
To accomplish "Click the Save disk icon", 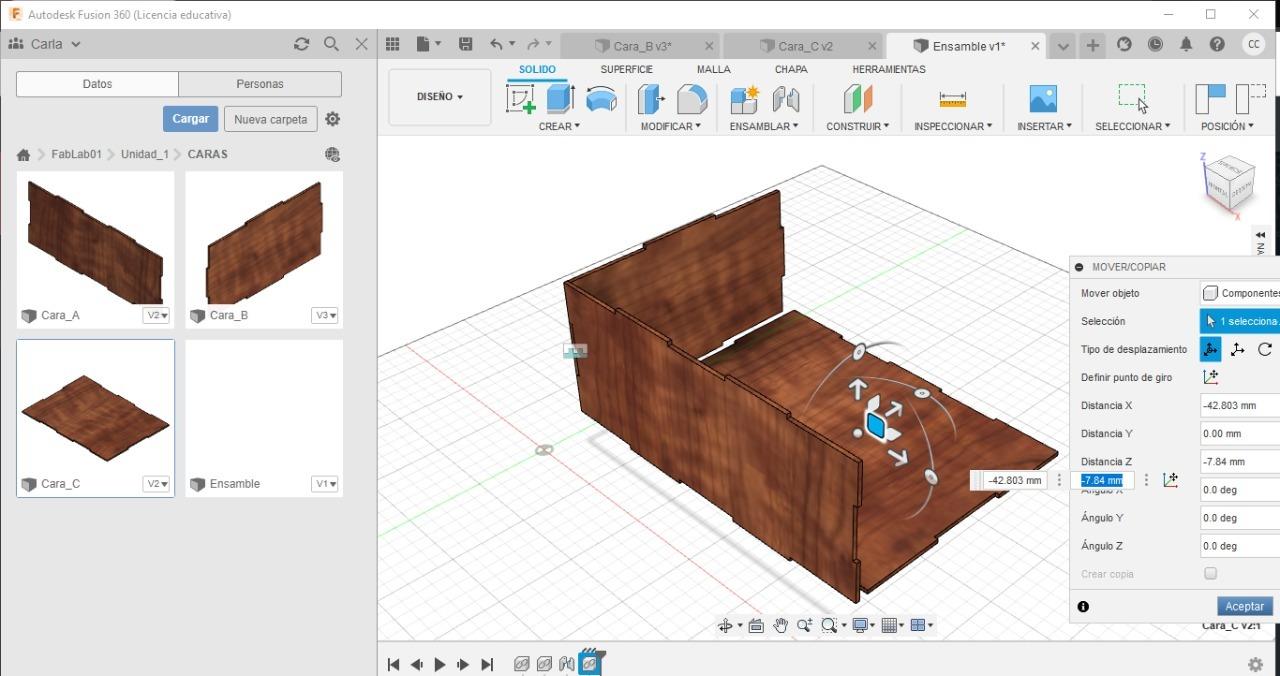I will coord(465,44).
